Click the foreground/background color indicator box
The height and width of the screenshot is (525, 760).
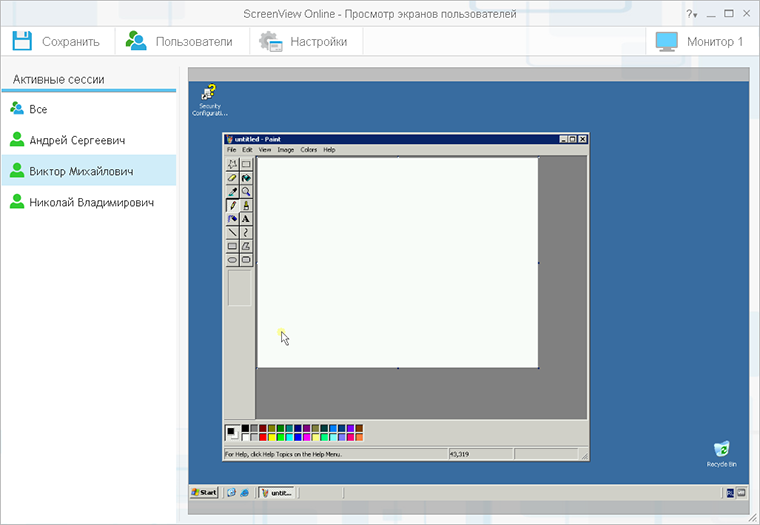pyautogui.click(x=232, y=432)
